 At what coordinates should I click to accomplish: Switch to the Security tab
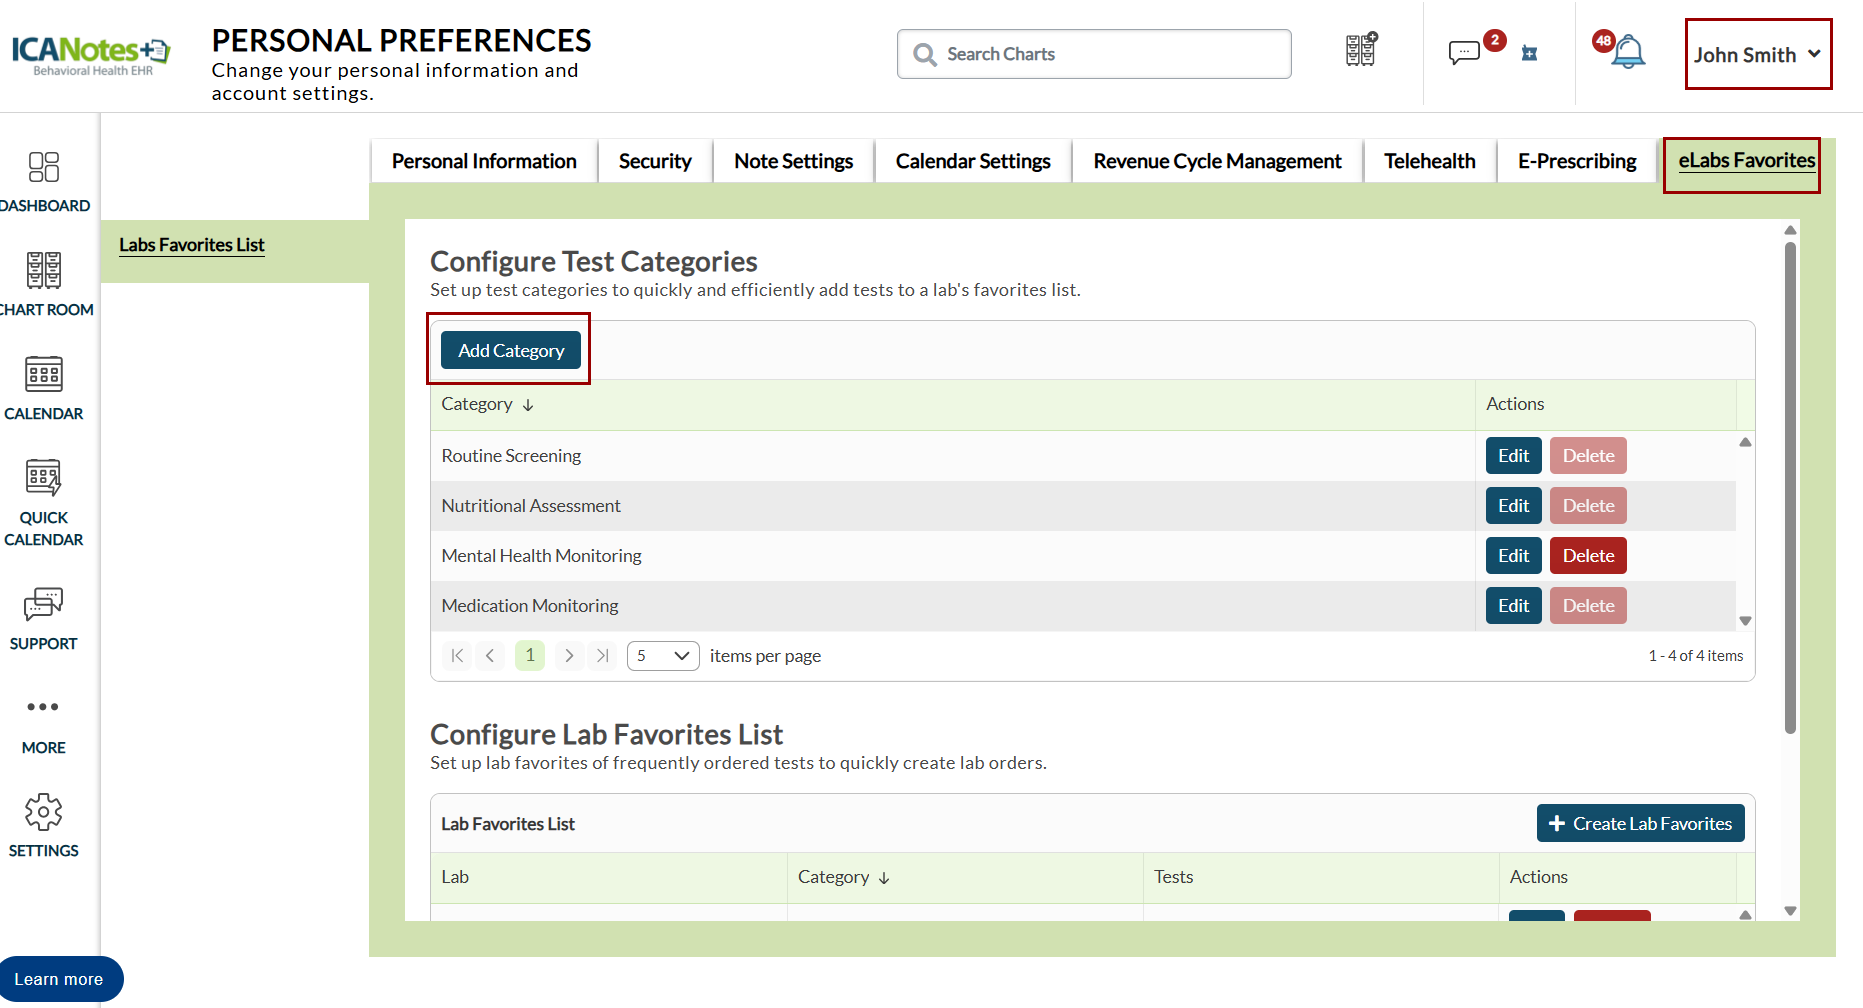tap(655, 161)
